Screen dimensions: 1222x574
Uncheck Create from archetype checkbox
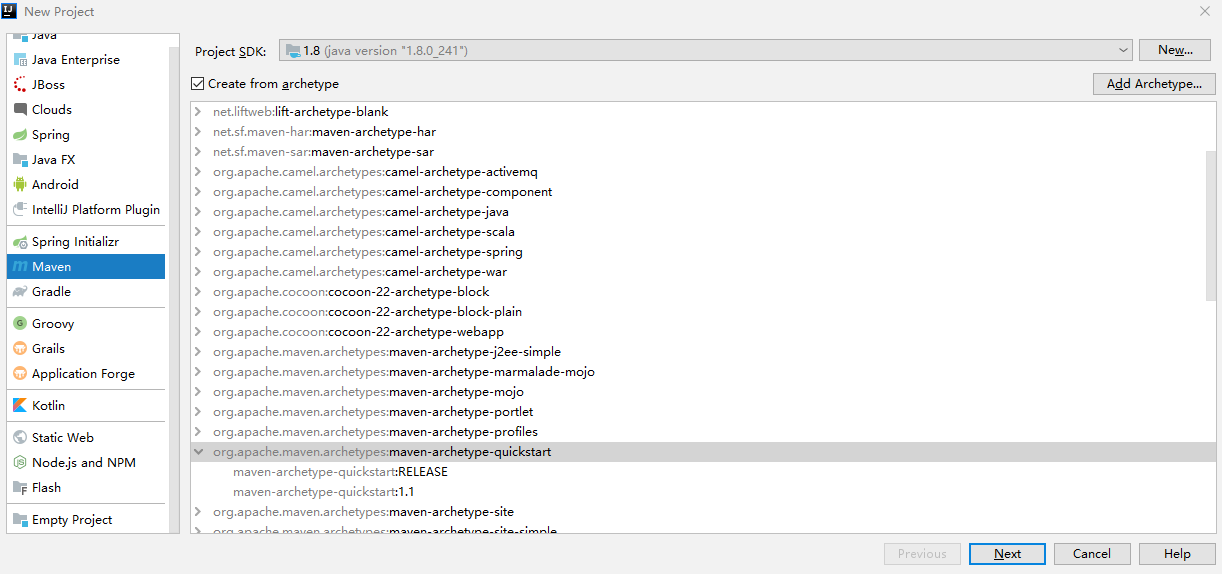coord(197,84)
